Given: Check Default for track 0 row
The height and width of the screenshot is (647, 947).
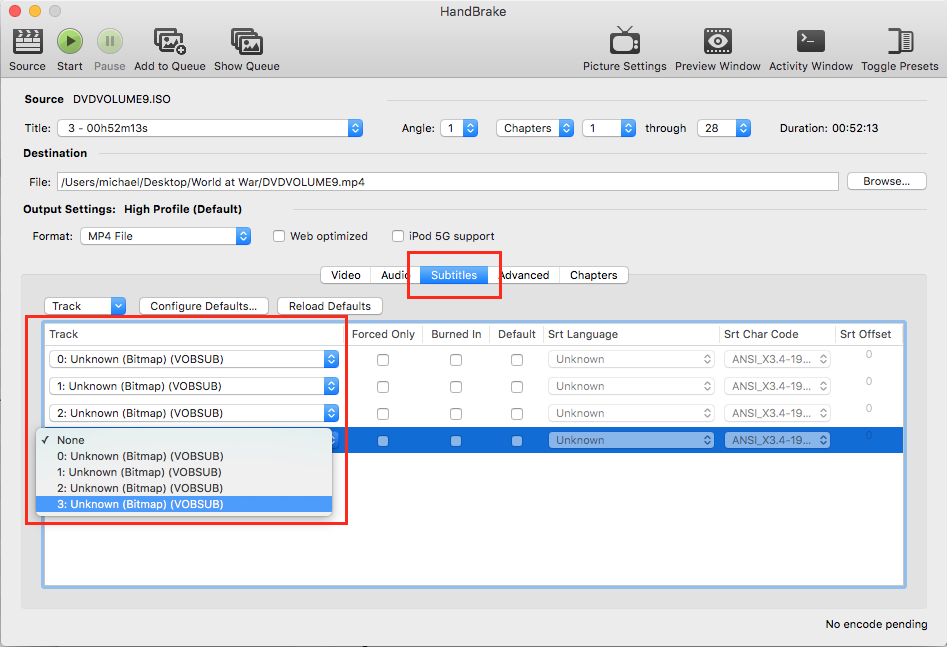Looking at the screenshot, I should click(x=517, y=360).
